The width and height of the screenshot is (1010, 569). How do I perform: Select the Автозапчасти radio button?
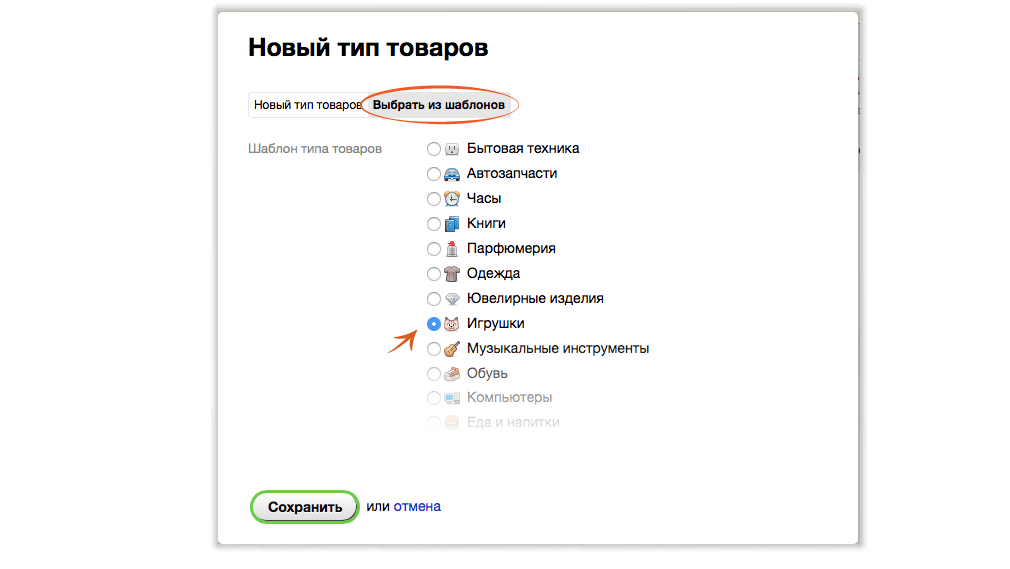[x=434, y=174]
